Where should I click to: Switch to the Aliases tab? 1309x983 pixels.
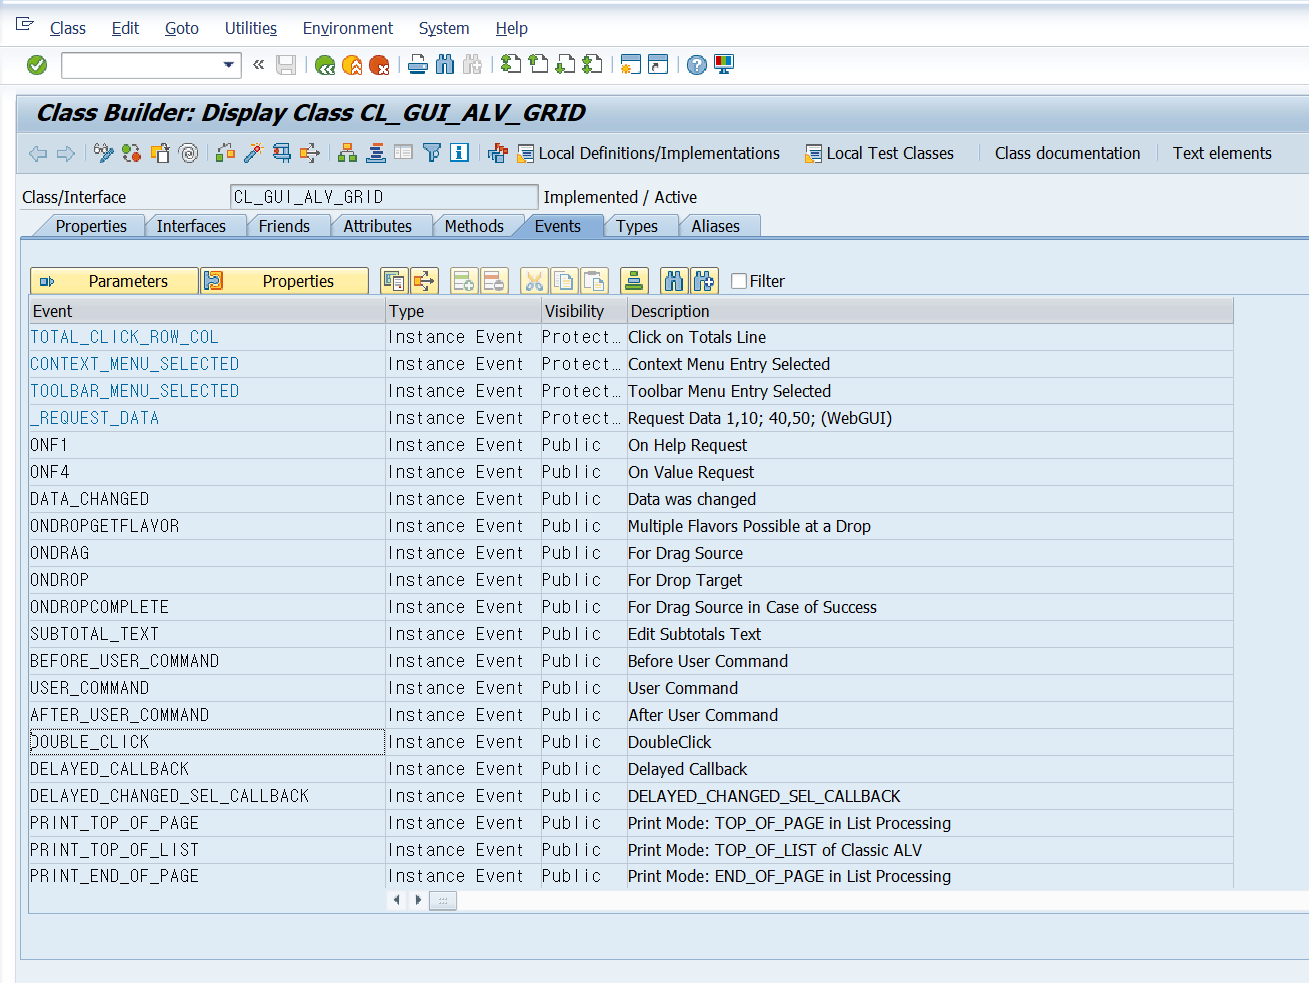pyautogui.click(x=716, y=226)
